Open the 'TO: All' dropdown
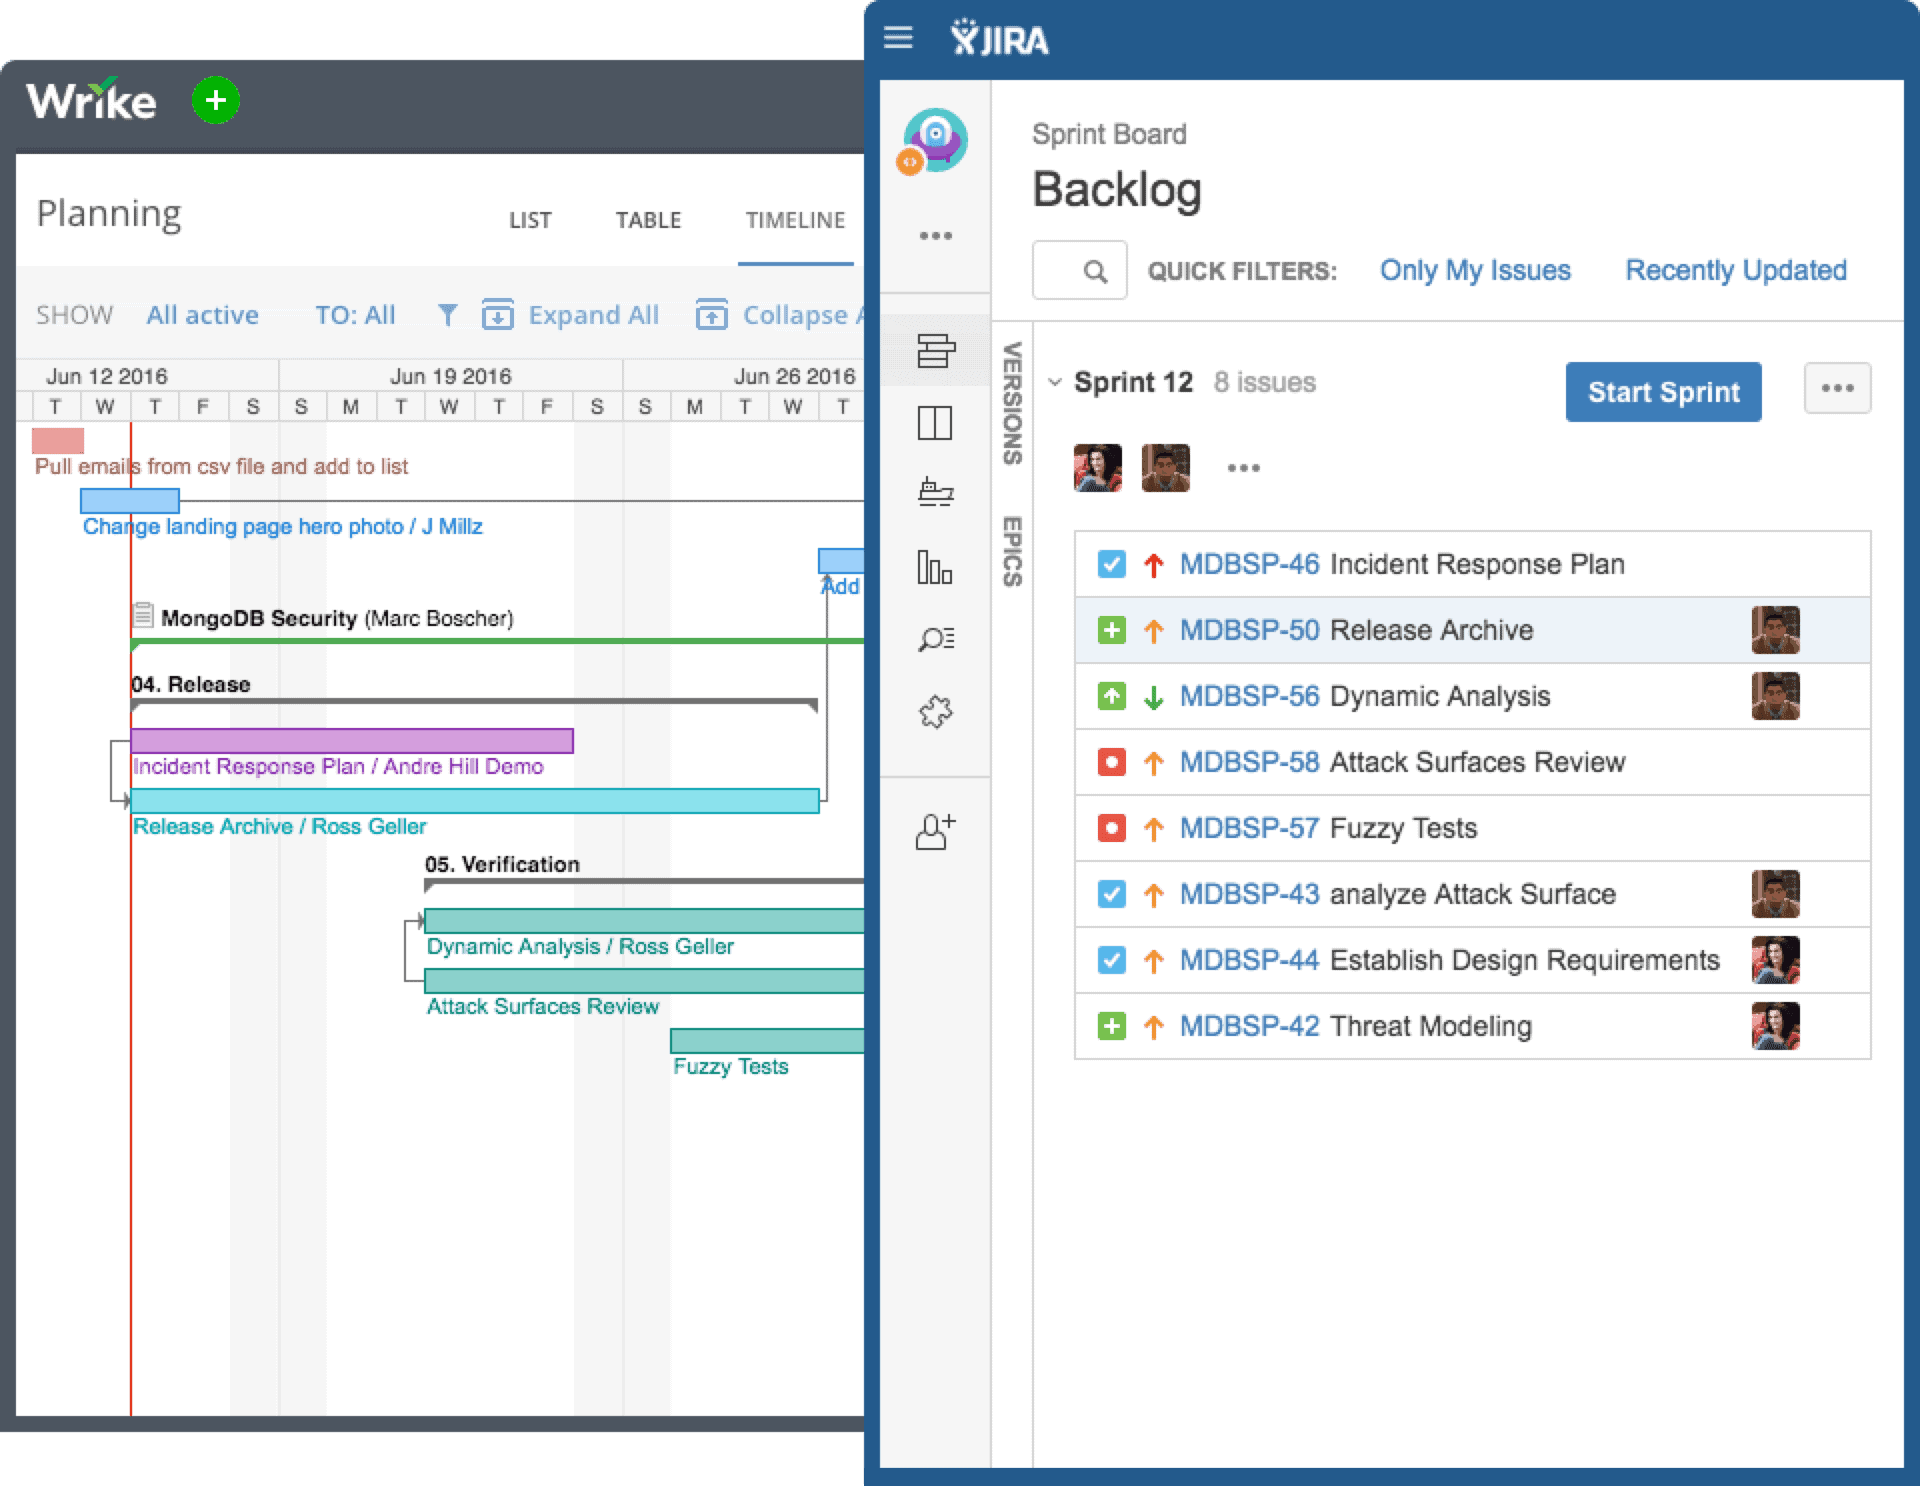Screen dimensions: 1920x1486 click(354, 314)
